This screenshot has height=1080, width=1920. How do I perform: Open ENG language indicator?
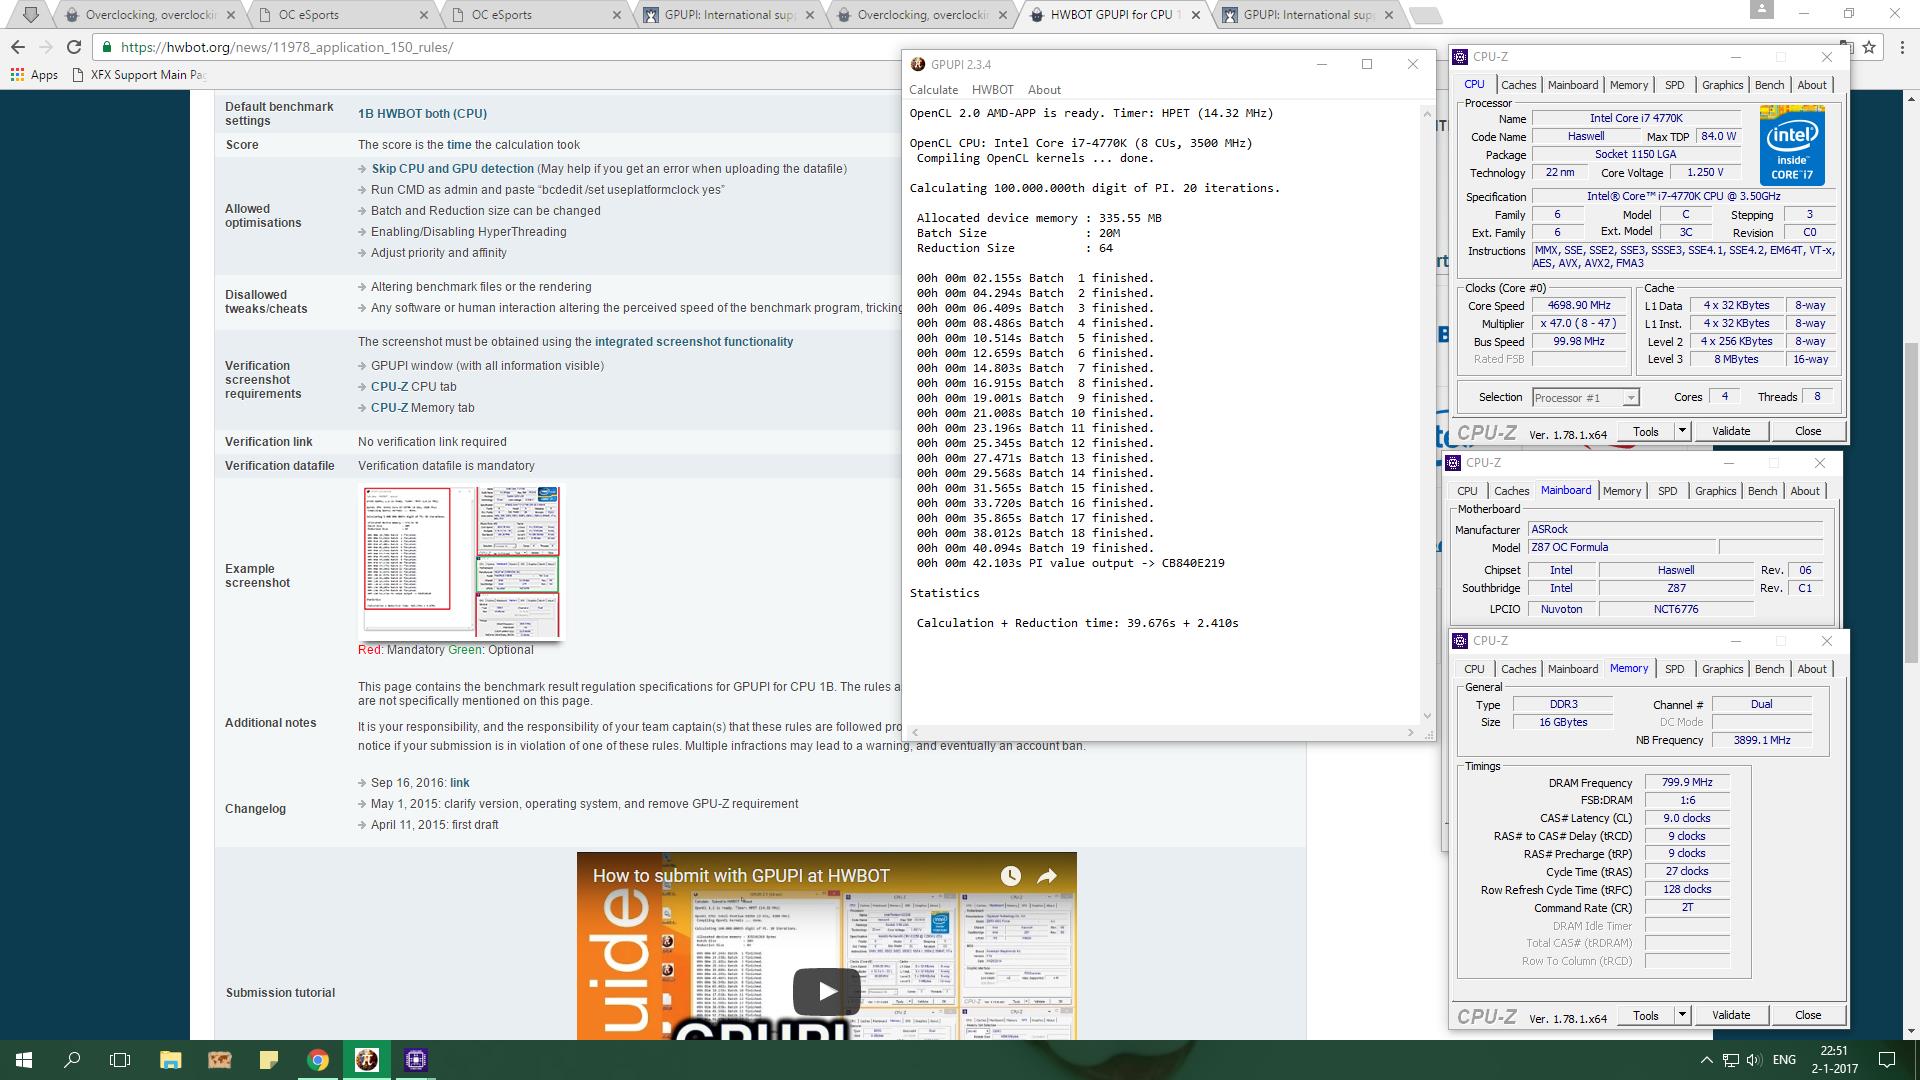1785,1060
